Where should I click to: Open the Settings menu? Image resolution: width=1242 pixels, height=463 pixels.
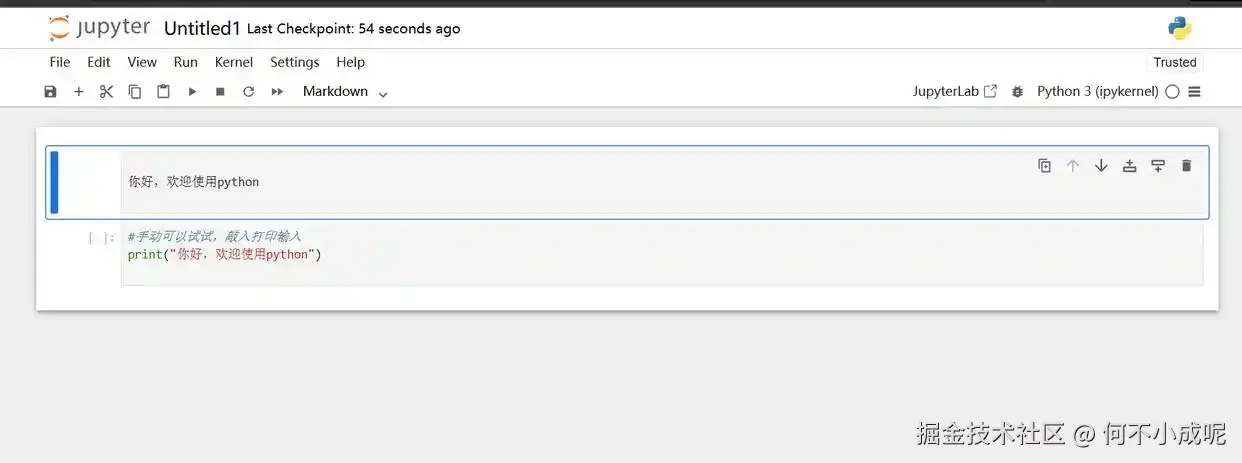295,62
